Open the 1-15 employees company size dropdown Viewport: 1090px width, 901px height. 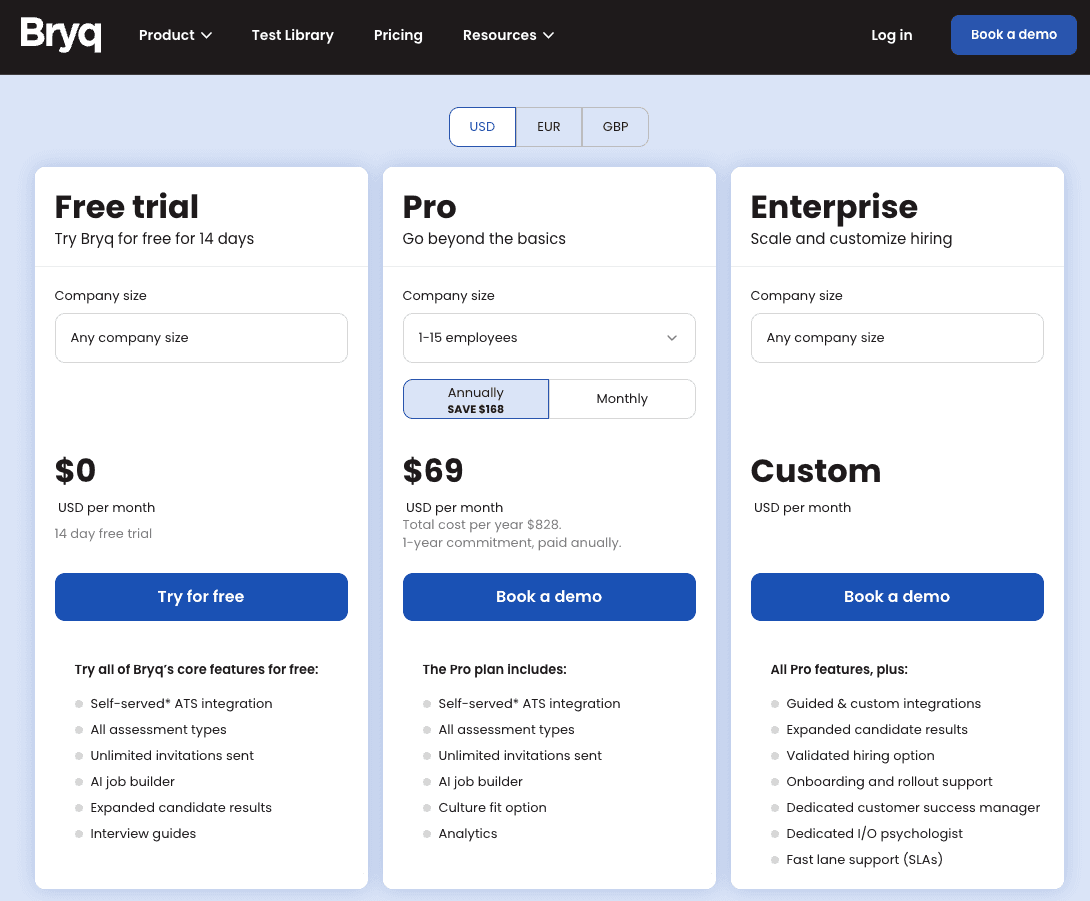(549, 338)
